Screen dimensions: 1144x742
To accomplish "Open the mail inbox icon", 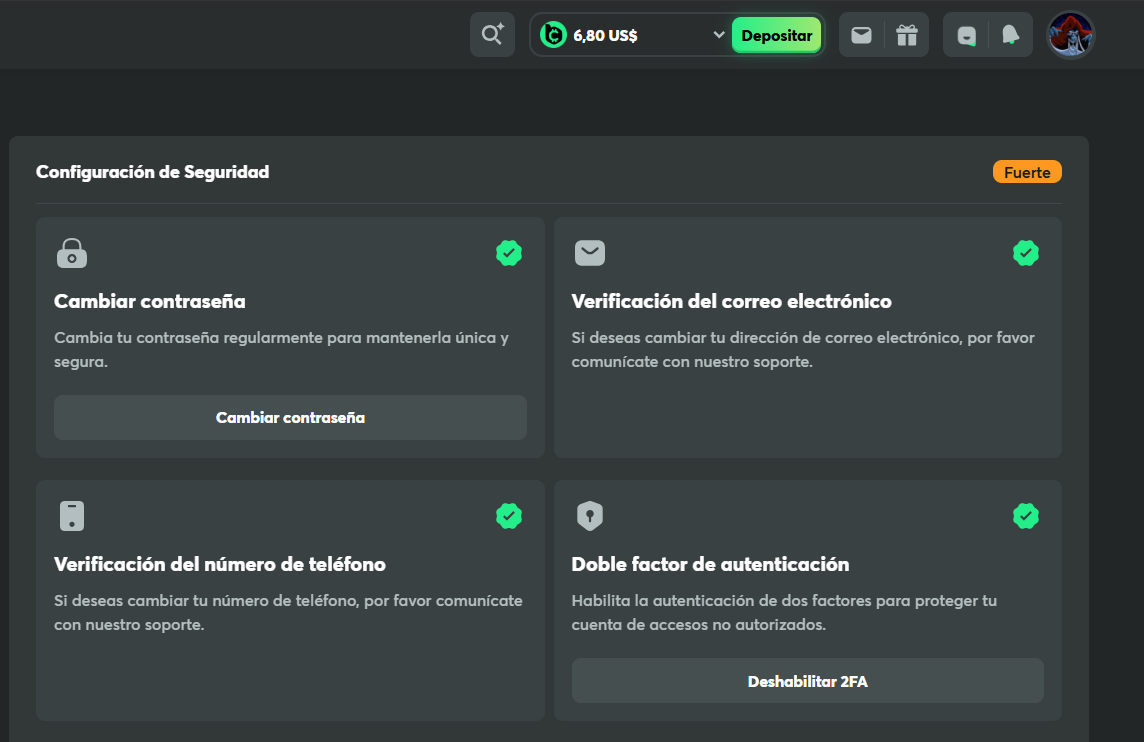I will point(861,35).
